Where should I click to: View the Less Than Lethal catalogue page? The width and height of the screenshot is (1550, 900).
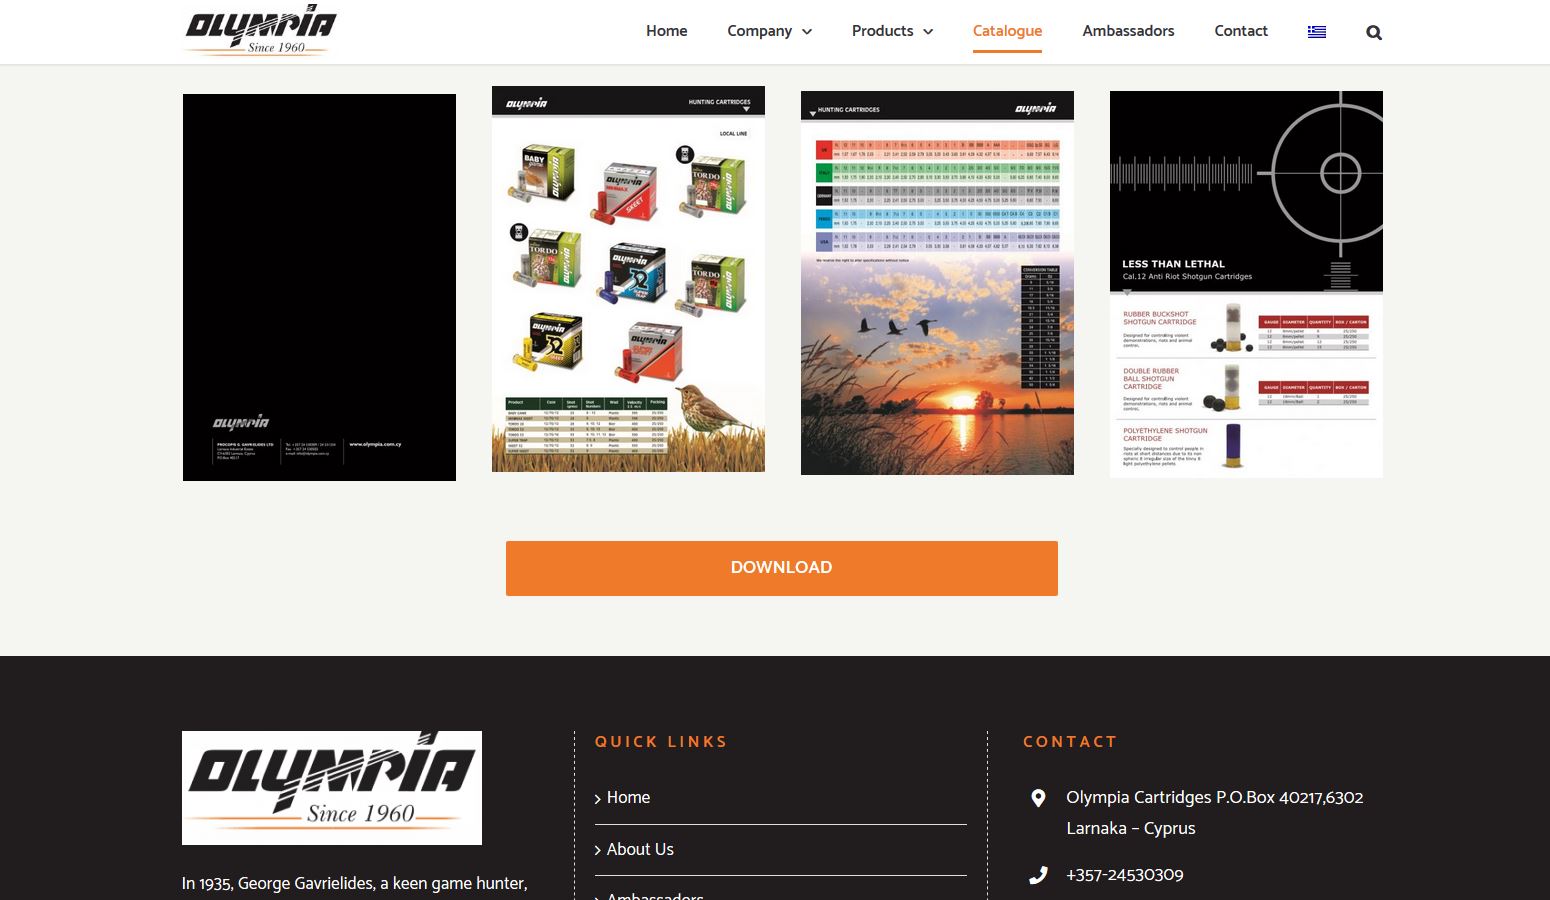tap(1246, 284)
